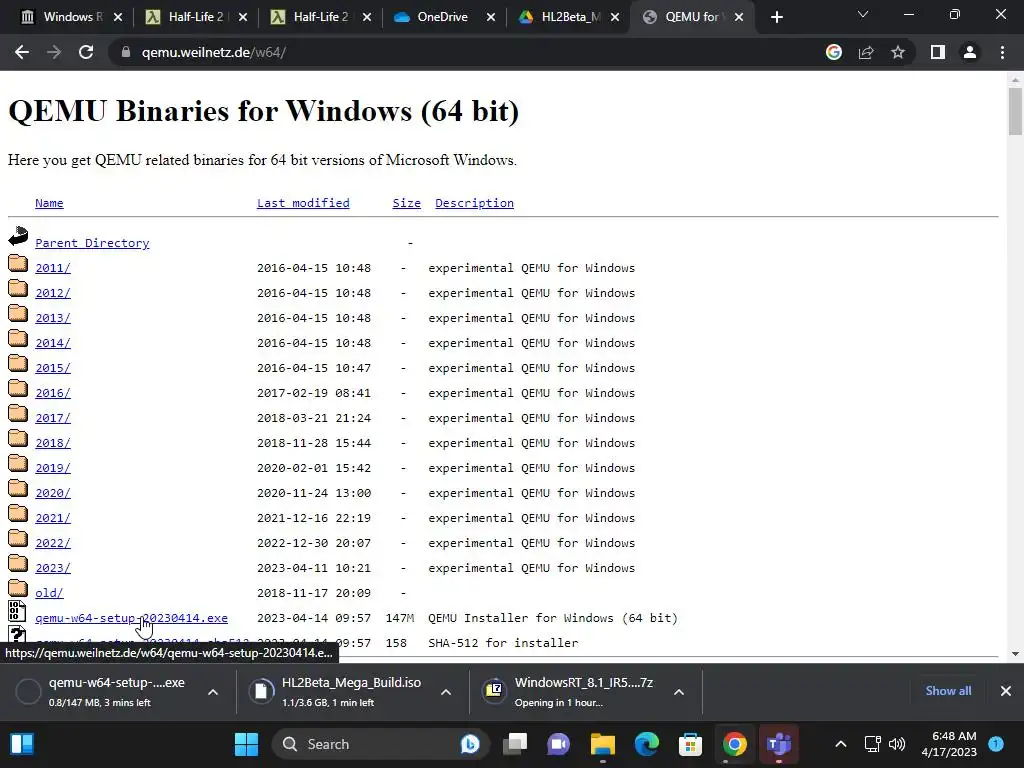Click the folder icon beside 2023/
Screen dimensions: 1024x768
(x=18, y=563)
